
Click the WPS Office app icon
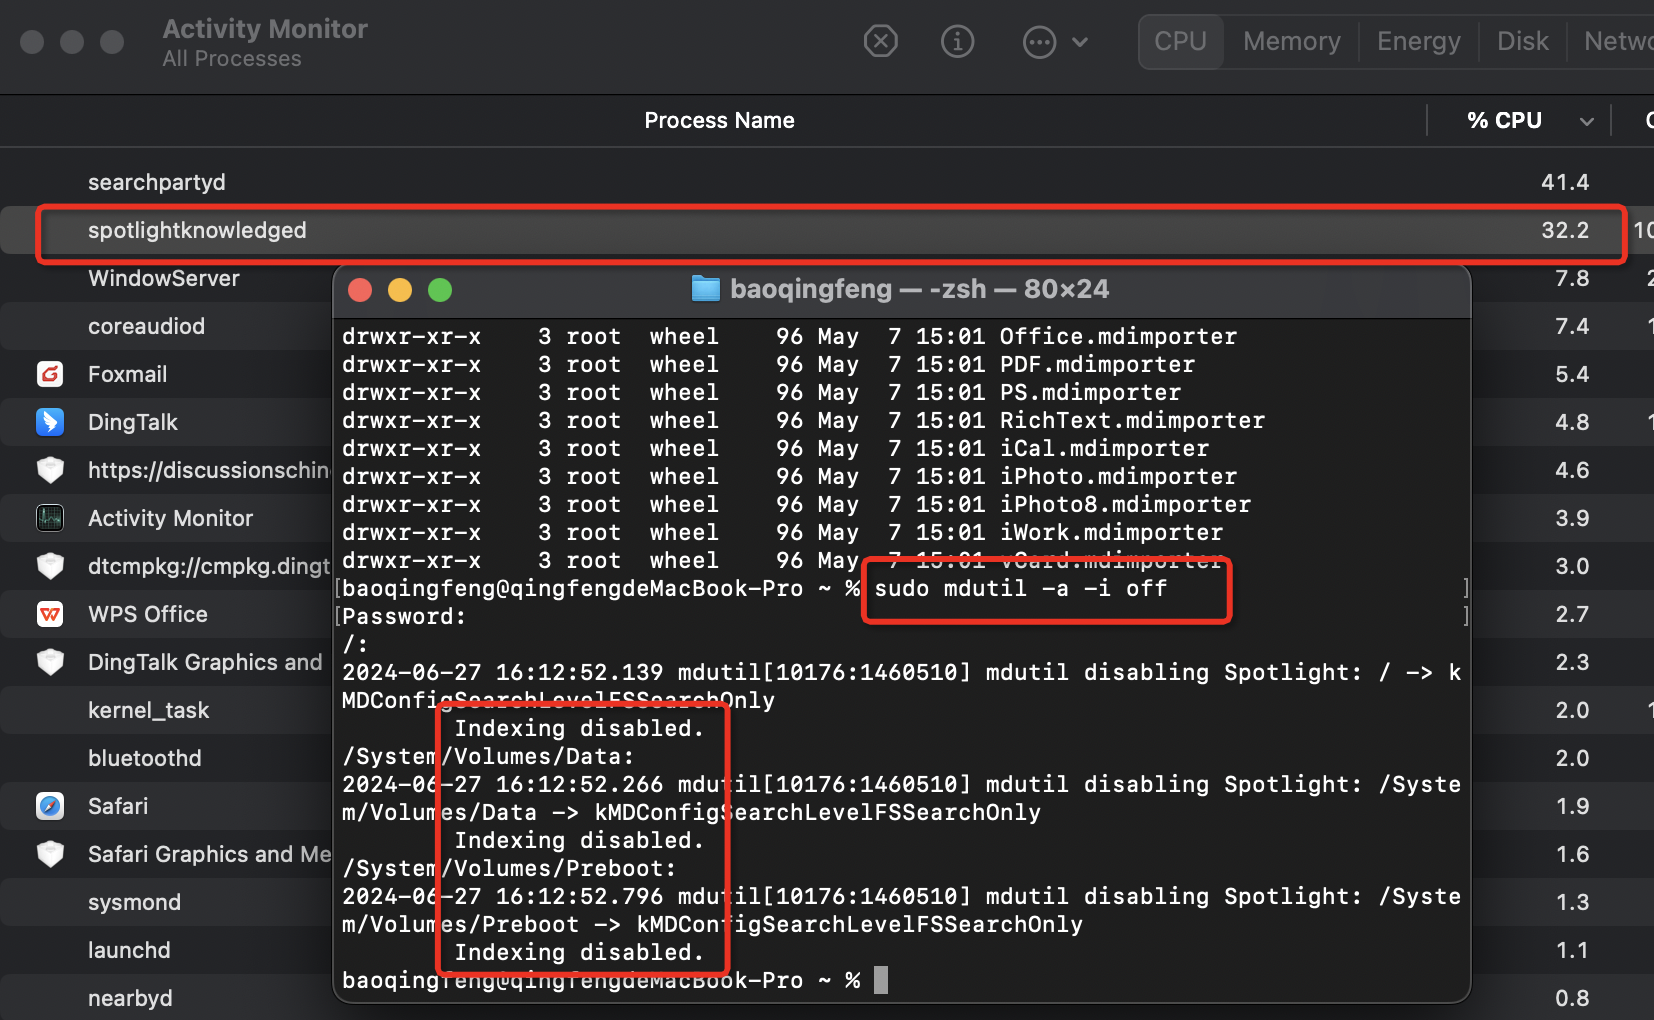50,614
